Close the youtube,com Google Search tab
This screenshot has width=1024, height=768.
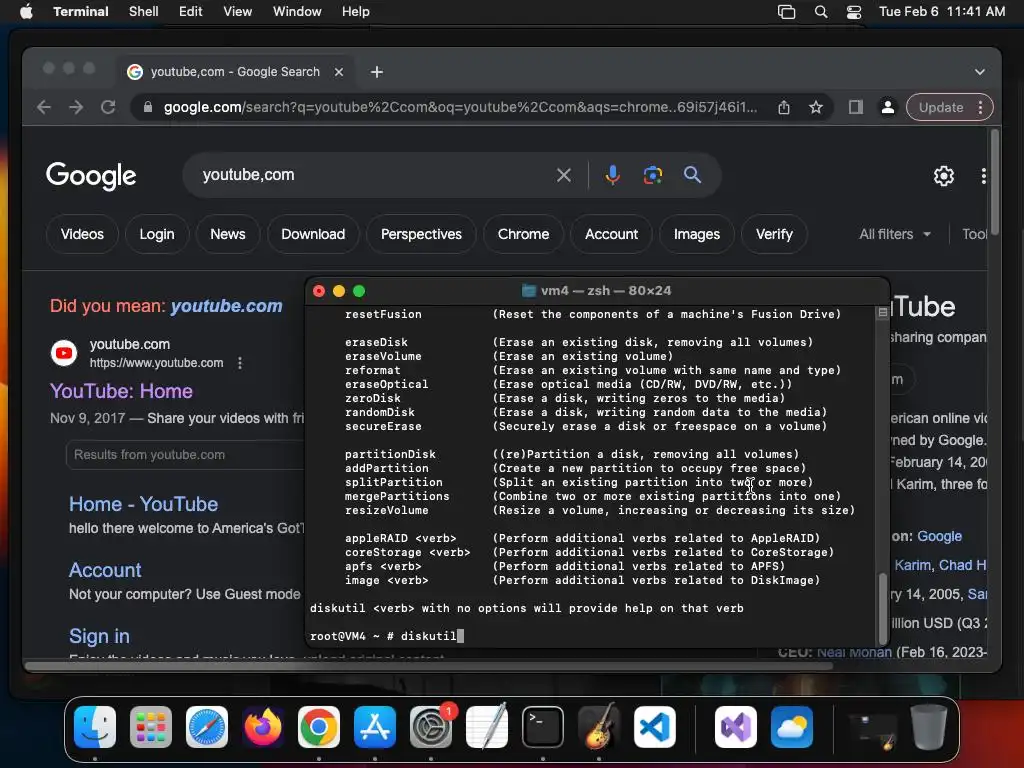point(338,72)
